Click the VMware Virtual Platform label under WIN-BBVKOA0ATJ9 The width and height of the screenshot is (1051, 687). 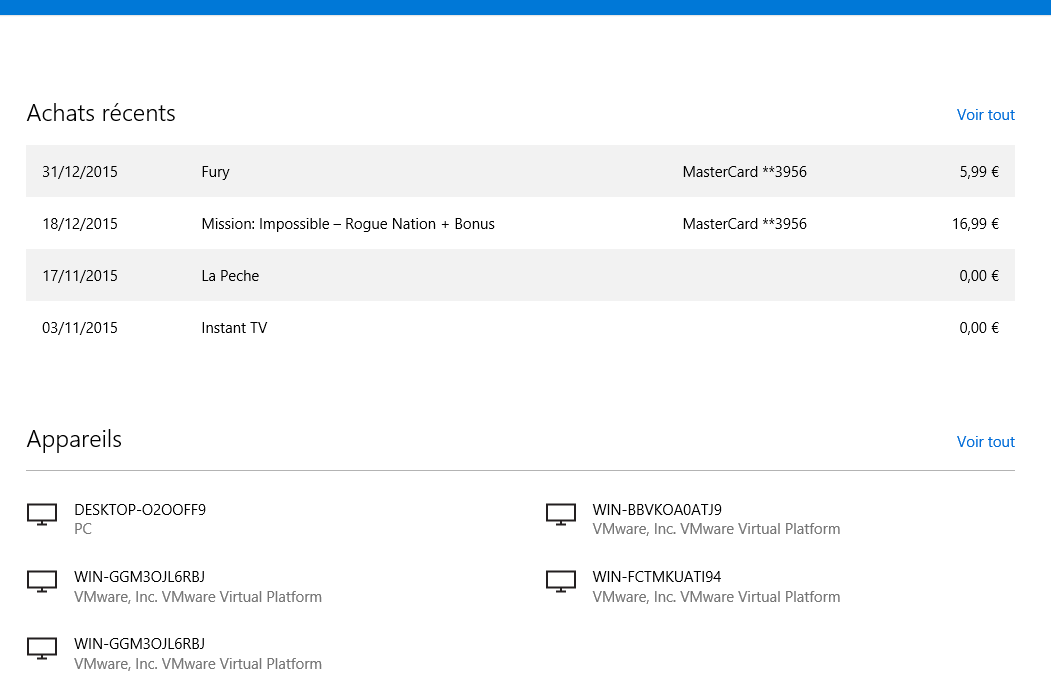tap(716, 529)
